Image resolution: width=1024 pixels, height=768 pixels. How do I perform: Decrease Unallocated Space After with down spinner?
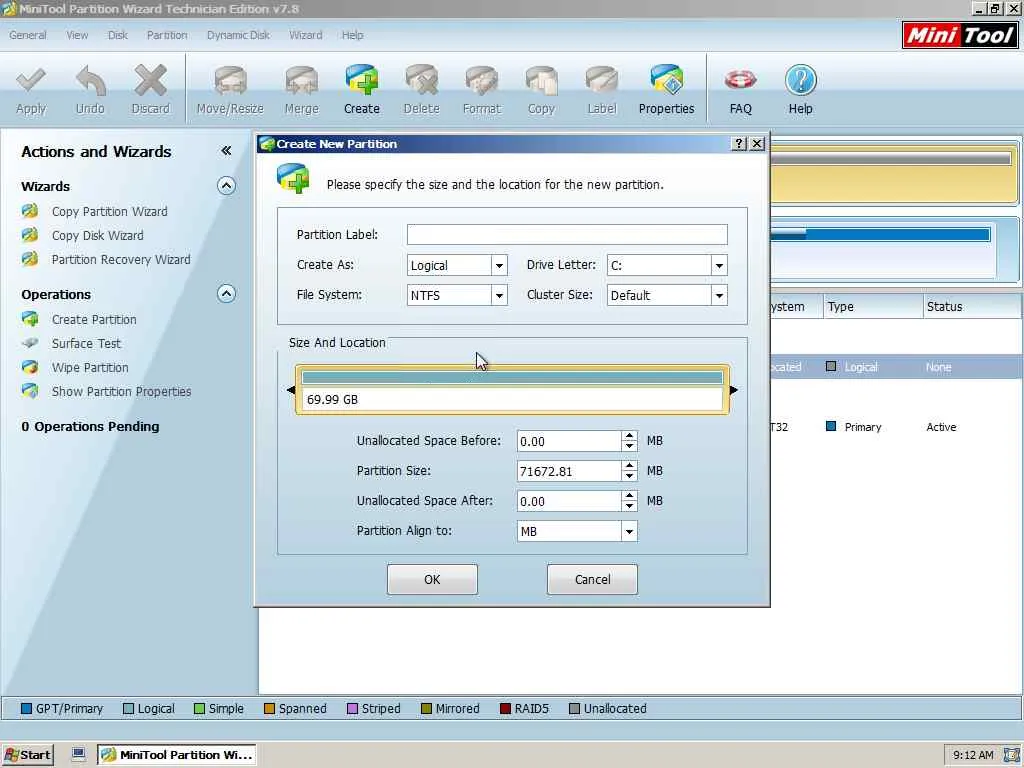tap(629, 506)
